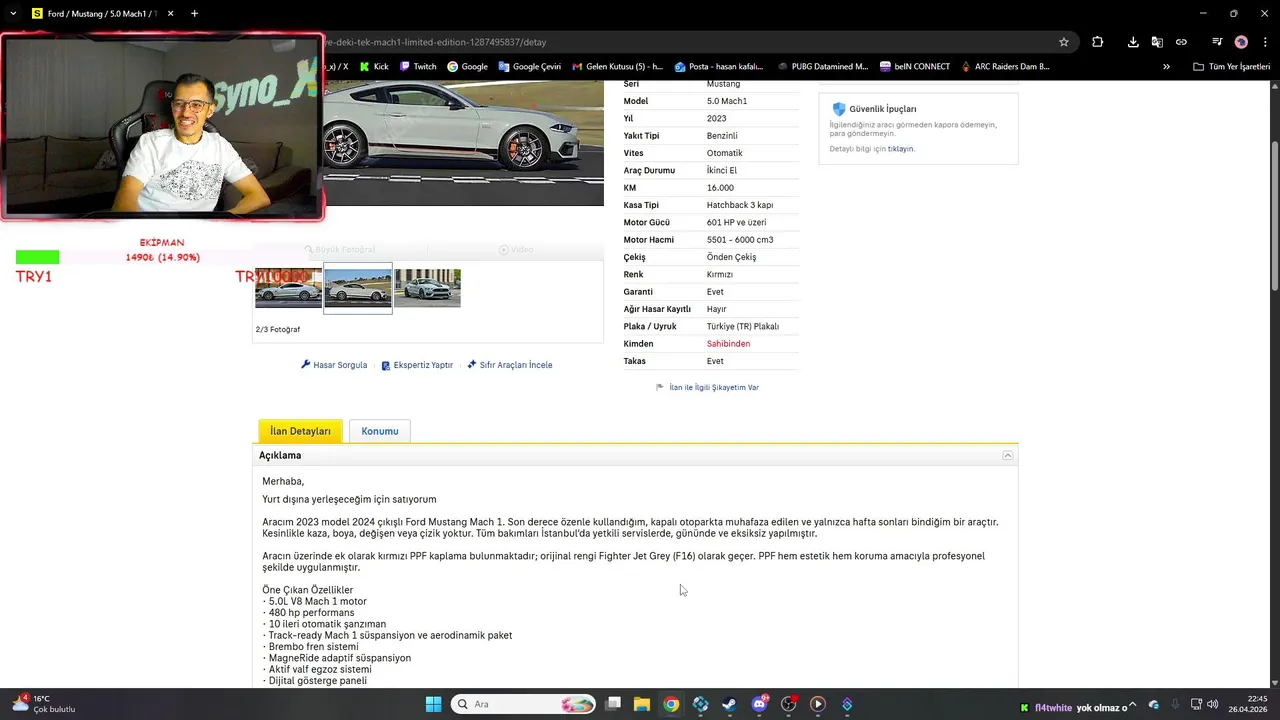Click the network icon in the system tray

pyautogui.click(x=1198, y=704)
